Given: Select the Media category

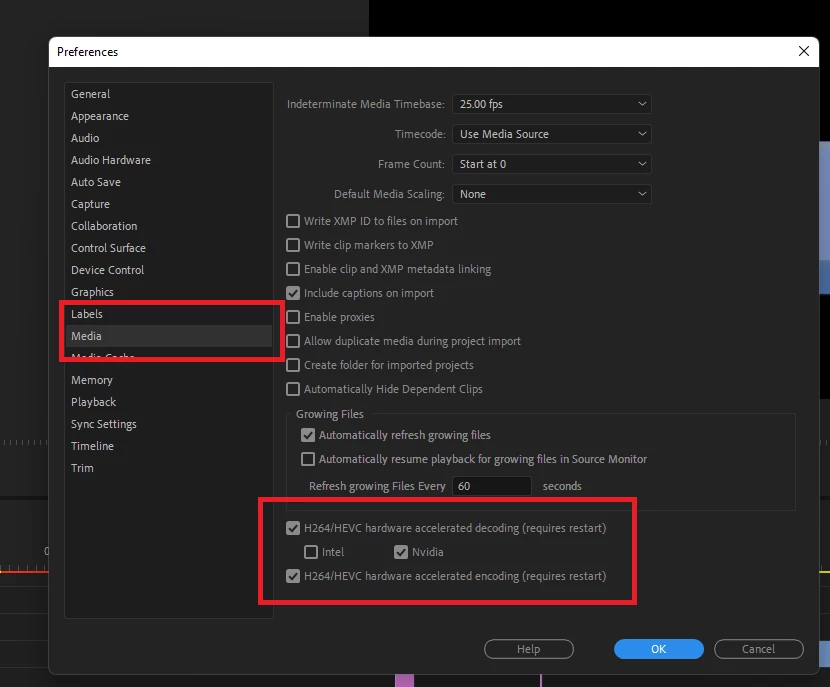Looking at the screenshot, I should 168,336.
